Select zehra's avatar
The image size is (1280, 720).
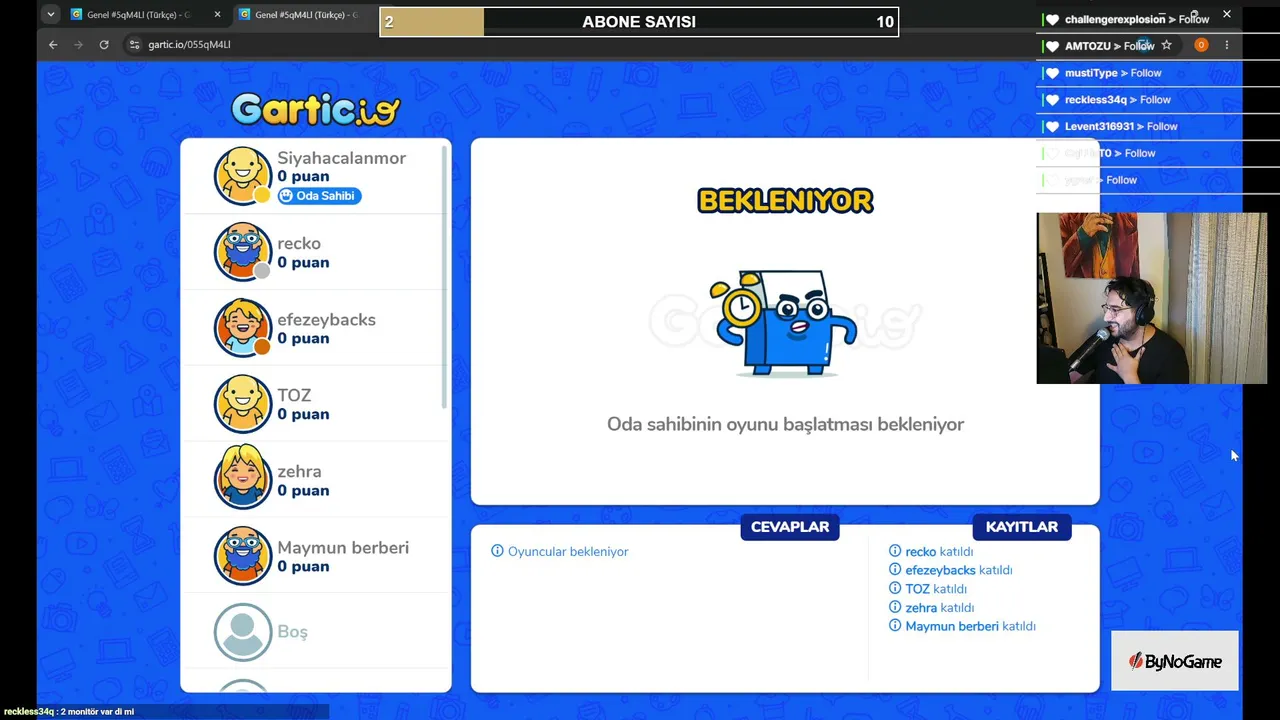click(243, 480)
